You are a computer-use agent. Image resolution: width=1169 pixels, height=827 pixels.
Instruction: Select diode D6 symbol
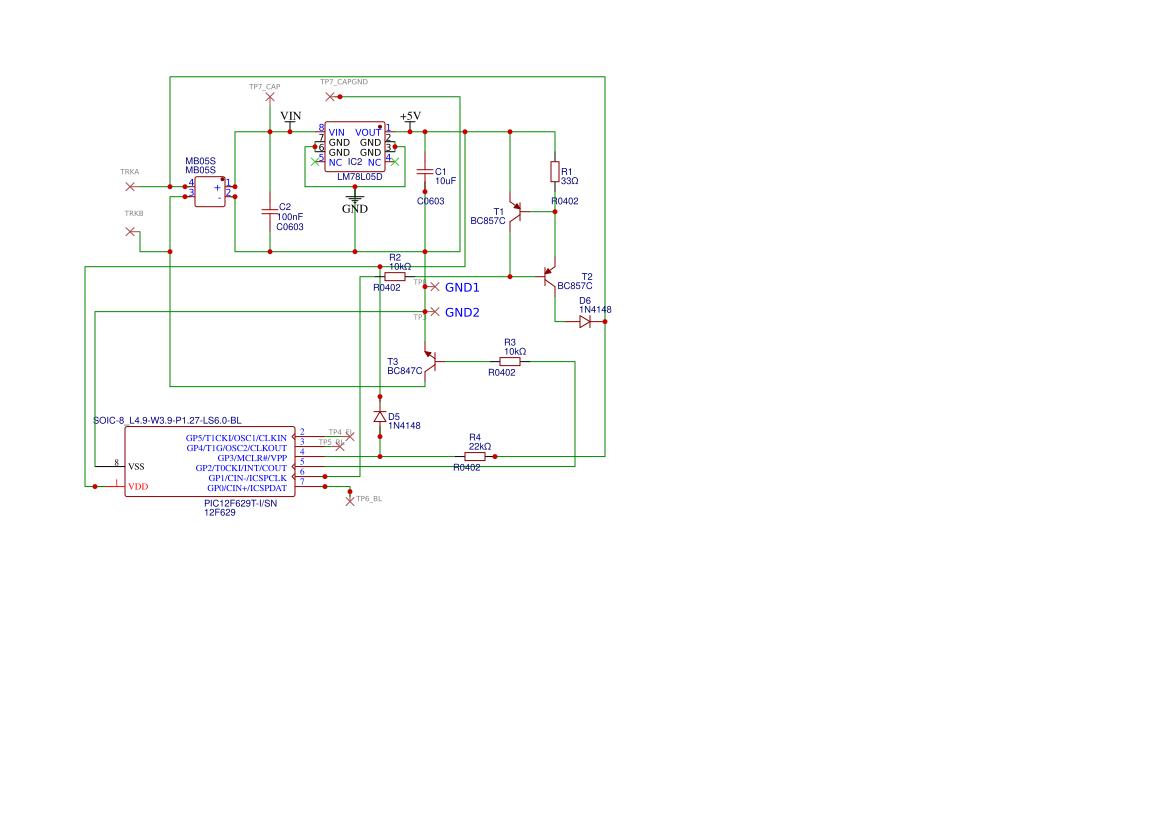(x=585, y=321)
